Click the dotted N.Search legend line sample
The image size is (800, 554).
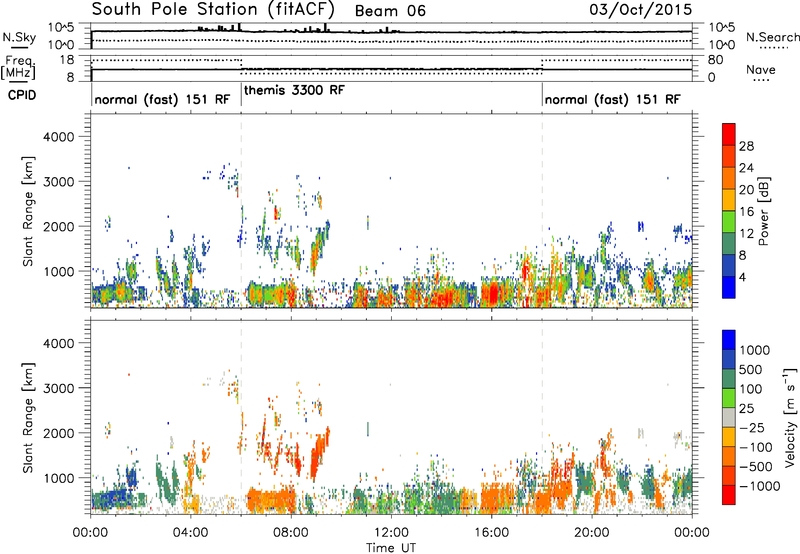(773, 47)
